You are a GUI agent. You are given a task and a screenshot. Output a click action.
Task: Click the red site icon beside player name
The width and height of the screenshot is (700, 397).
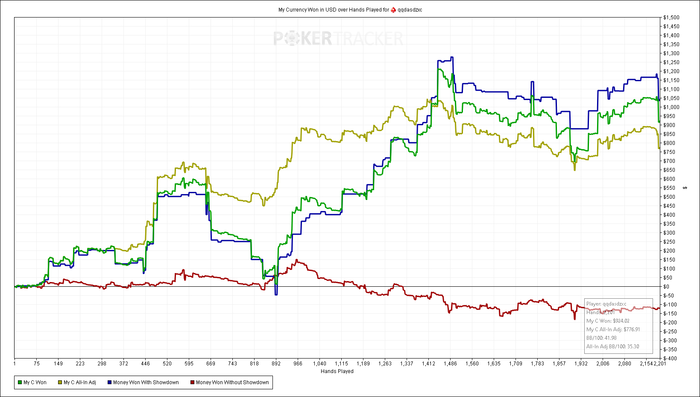coord(393,9)
